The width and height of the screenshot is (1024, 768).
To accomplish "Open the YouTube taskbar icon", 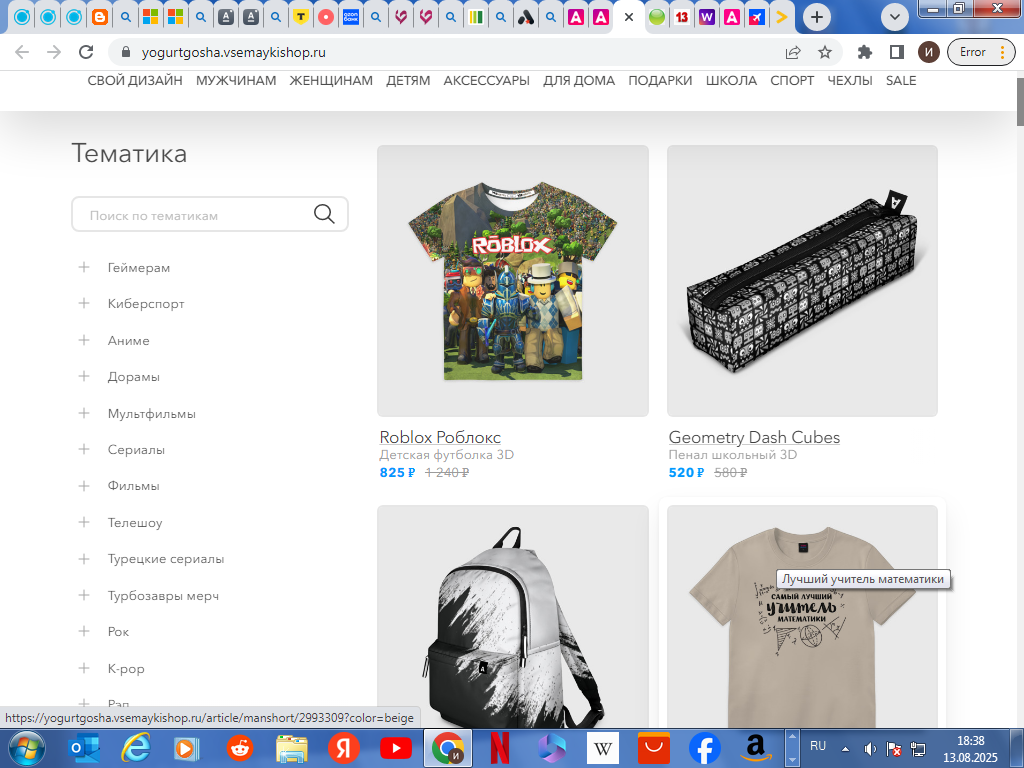I will (x=396, y=748).
